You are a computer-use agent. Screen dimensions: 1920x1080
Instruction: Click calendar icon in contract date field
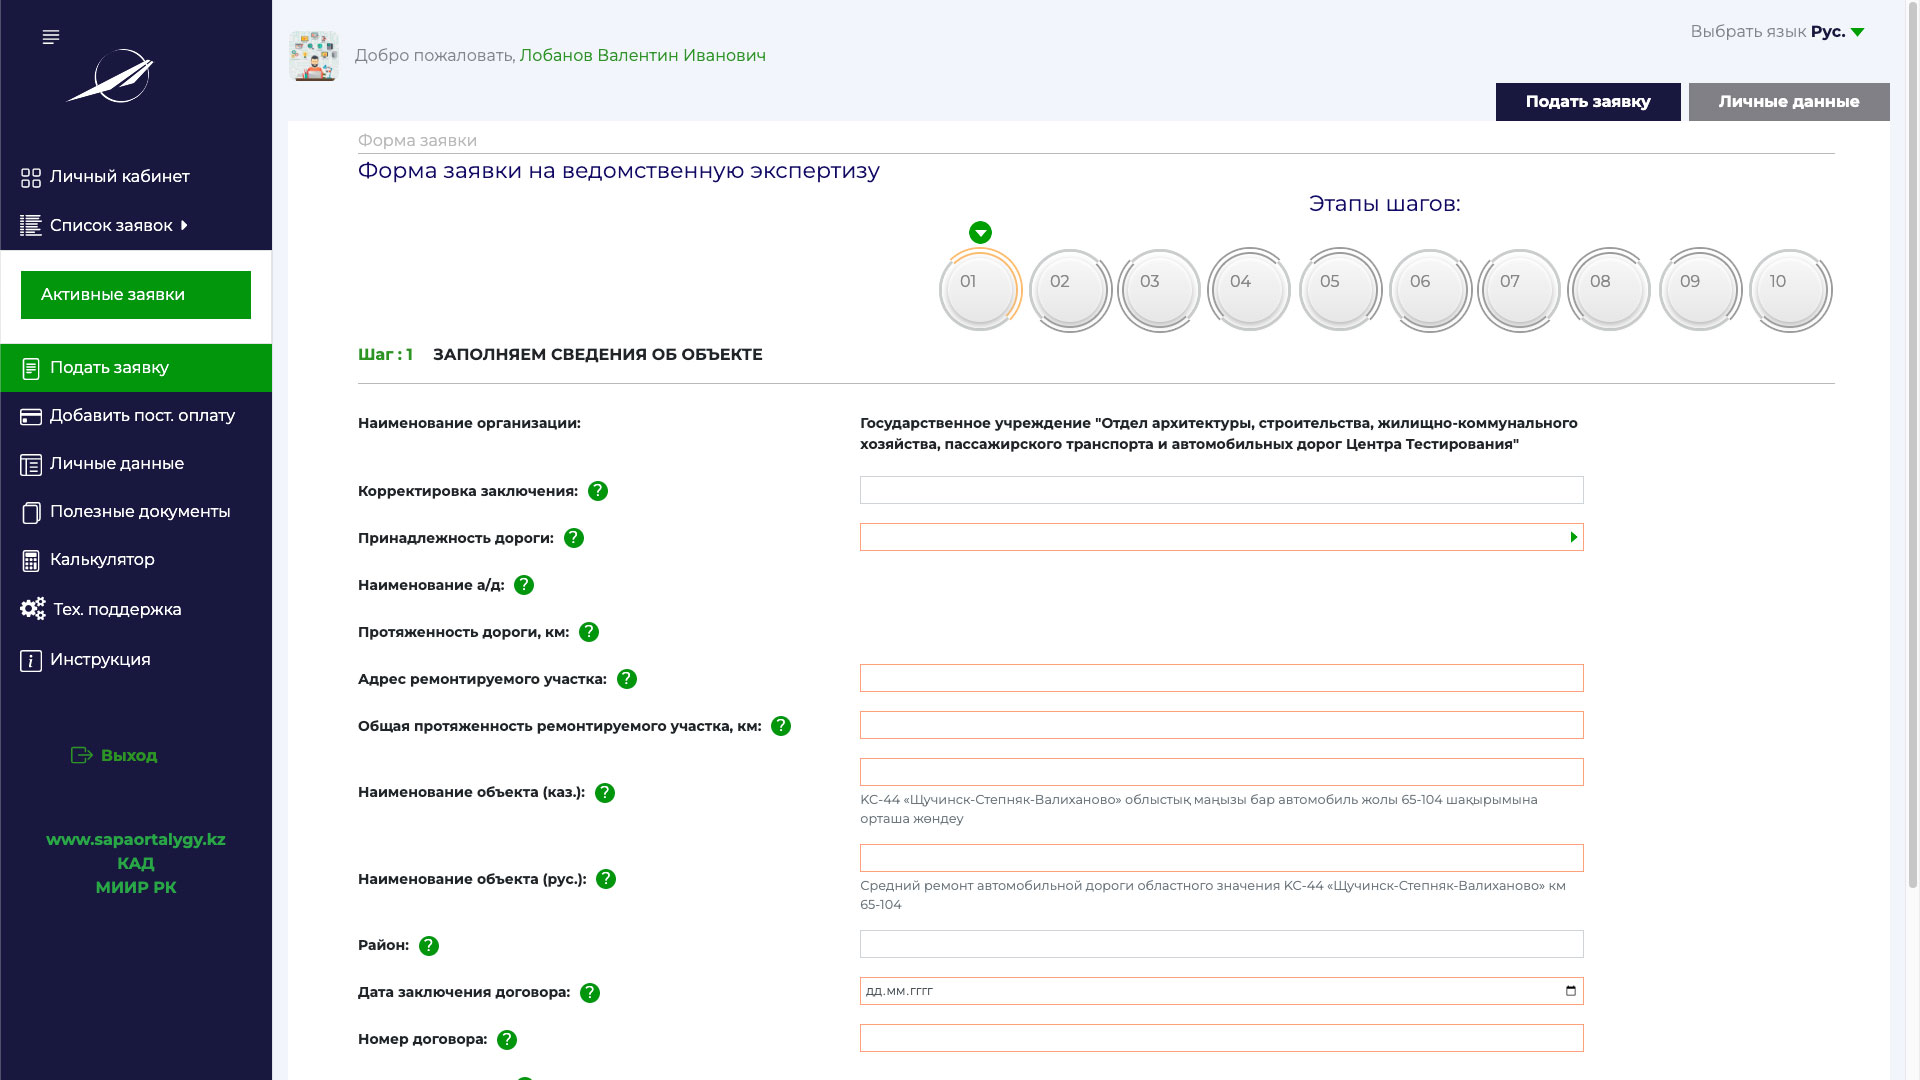point(1571,991)
